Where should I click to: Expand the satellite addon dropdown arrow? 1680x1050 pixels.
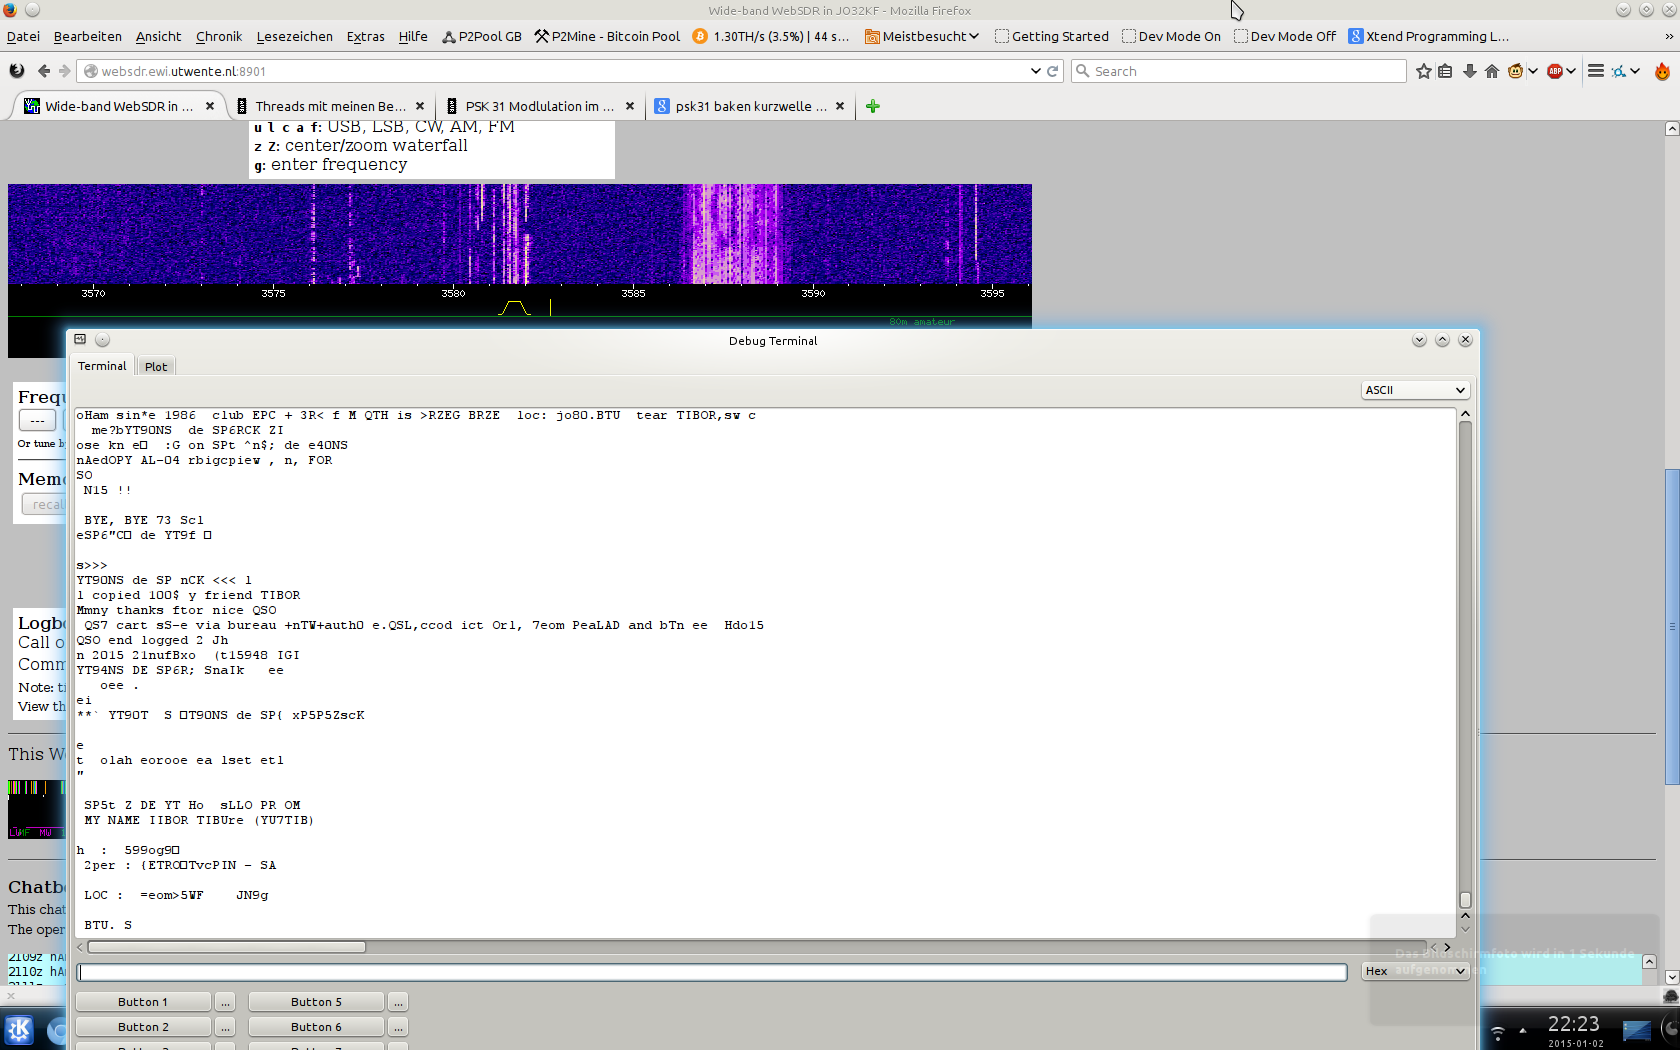click(x=1635, y=71)
